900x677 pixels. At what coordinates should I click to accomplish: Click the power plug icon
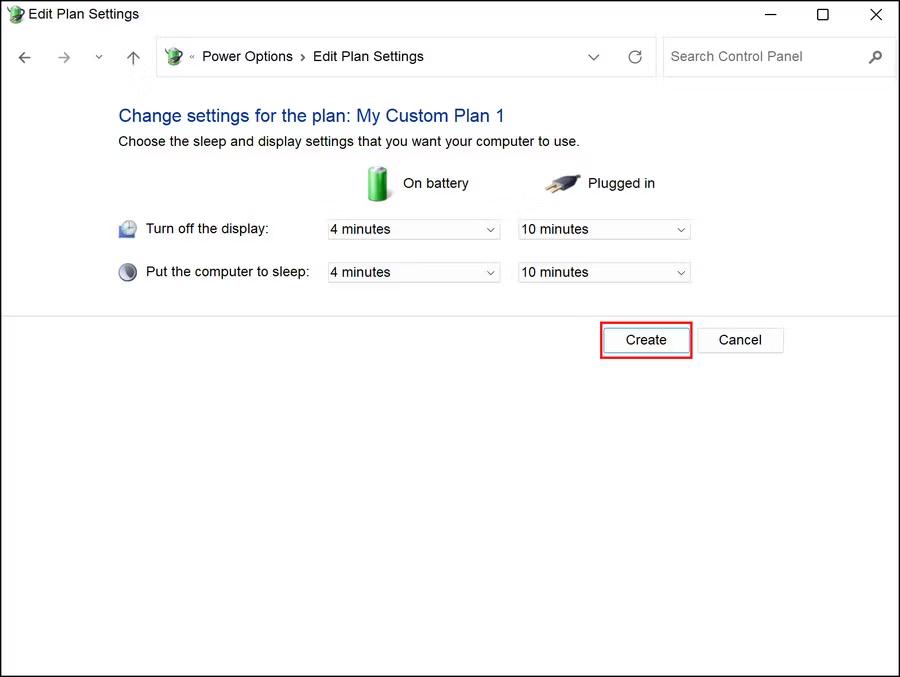(562, 184)
